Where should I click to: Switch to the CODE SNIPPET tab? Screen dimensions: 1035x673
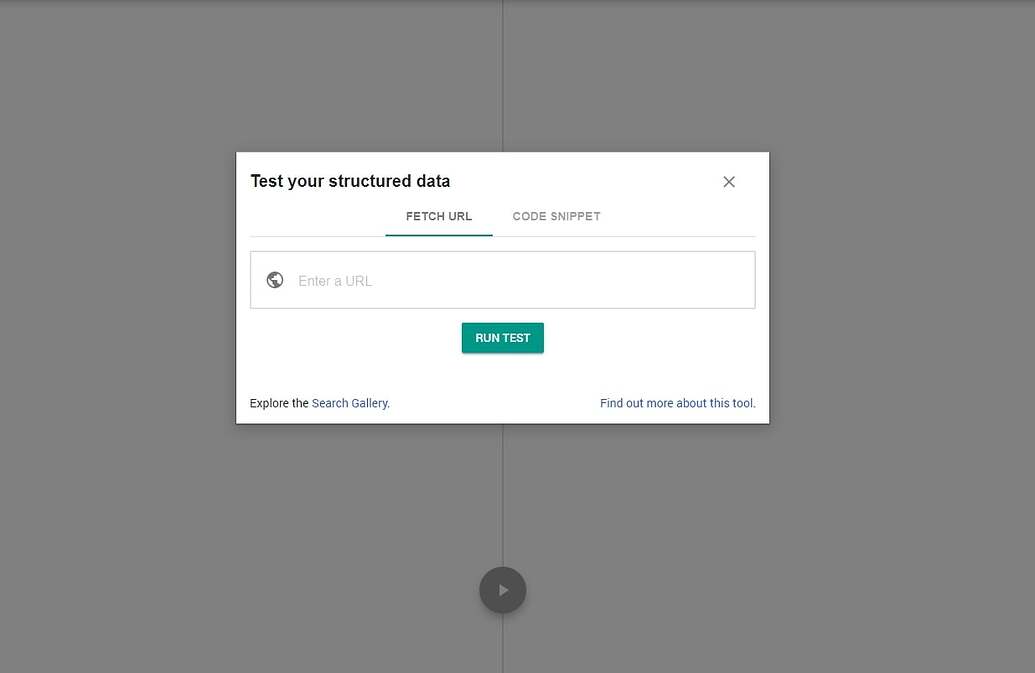coord(556,216)
